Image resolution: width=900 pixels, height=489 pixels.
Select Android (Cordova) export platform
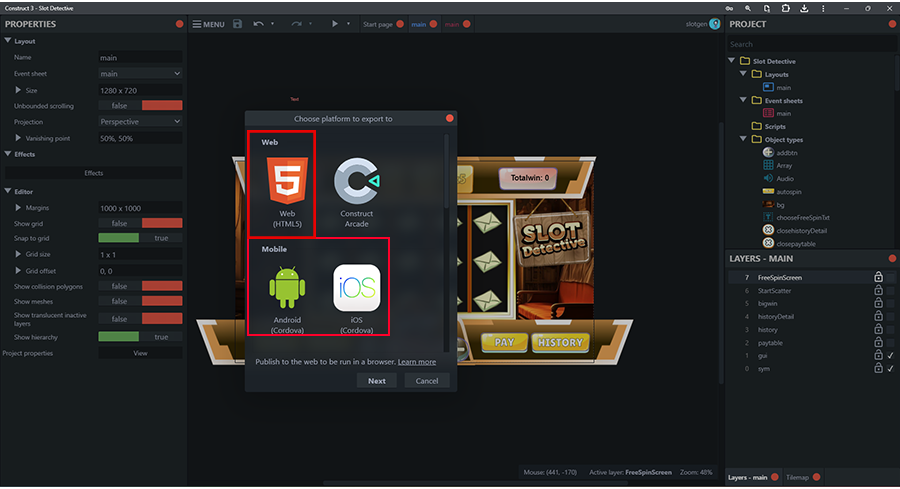287,299
